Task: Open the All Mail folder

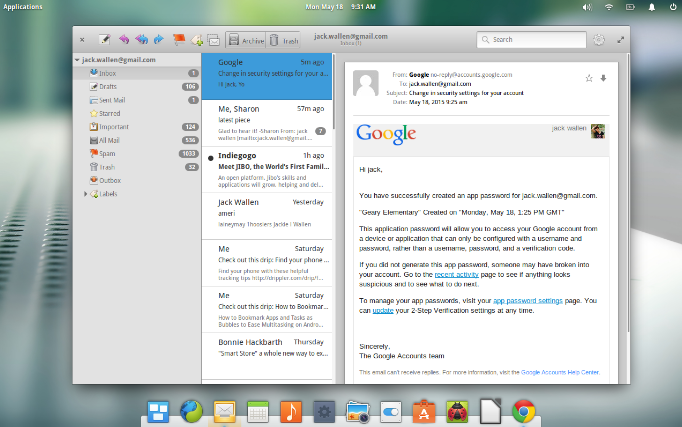Action: (137, 140)
